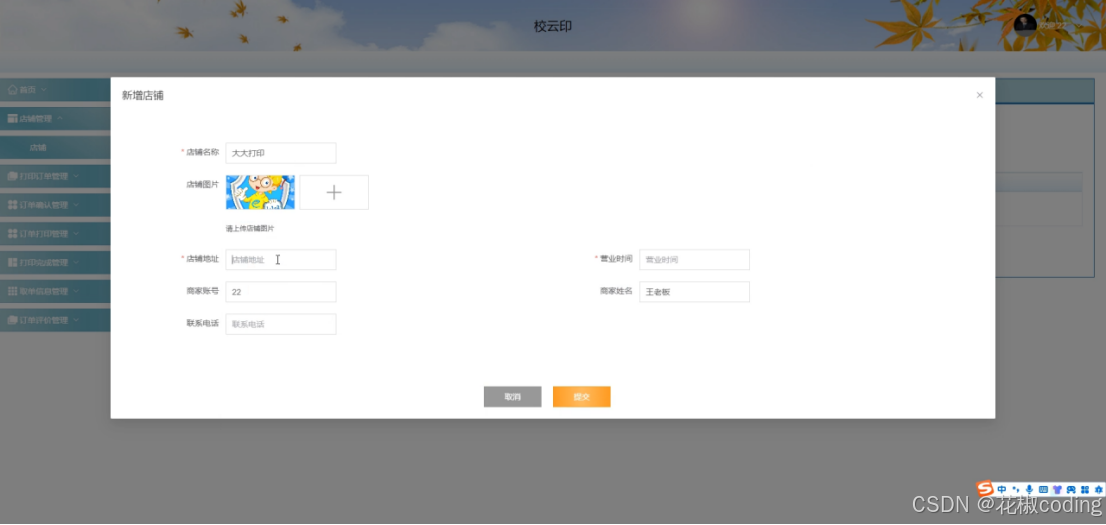Click the 订单确认管理 grid icon
The height and width of the screenshot is (525, 1106).
[12, 205]
